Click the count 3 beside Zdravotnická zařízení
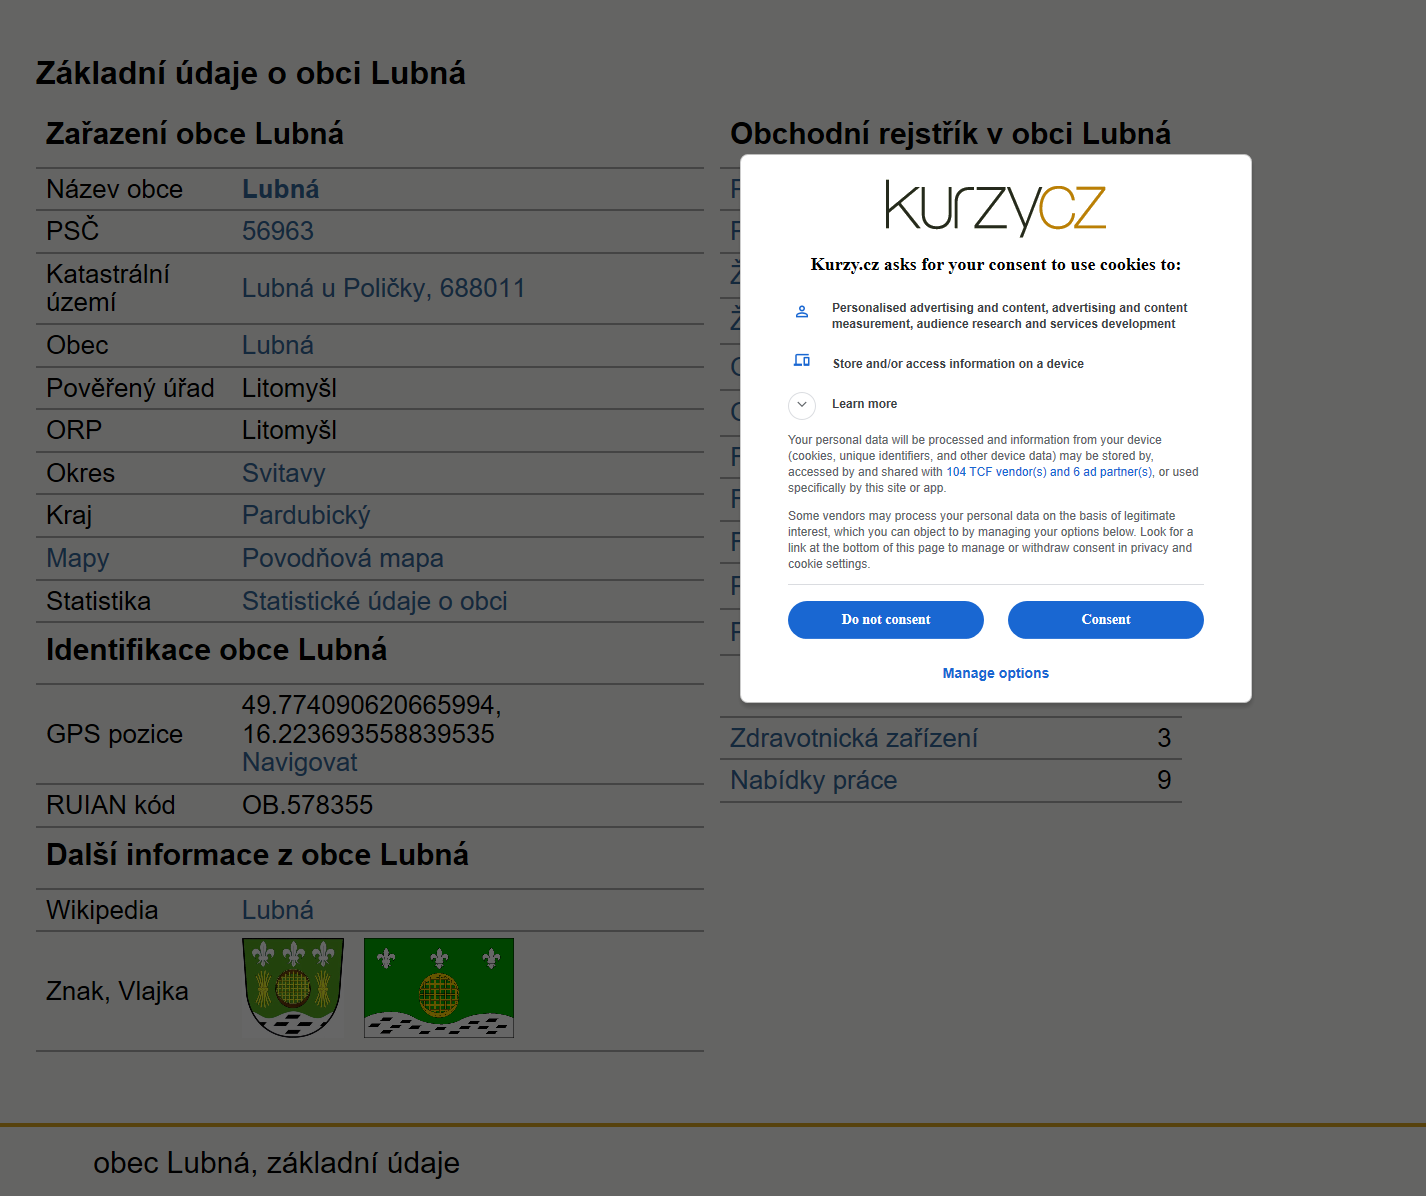The height and width of the screenshot is (1196, 1426). click(x=1164, y=738)
